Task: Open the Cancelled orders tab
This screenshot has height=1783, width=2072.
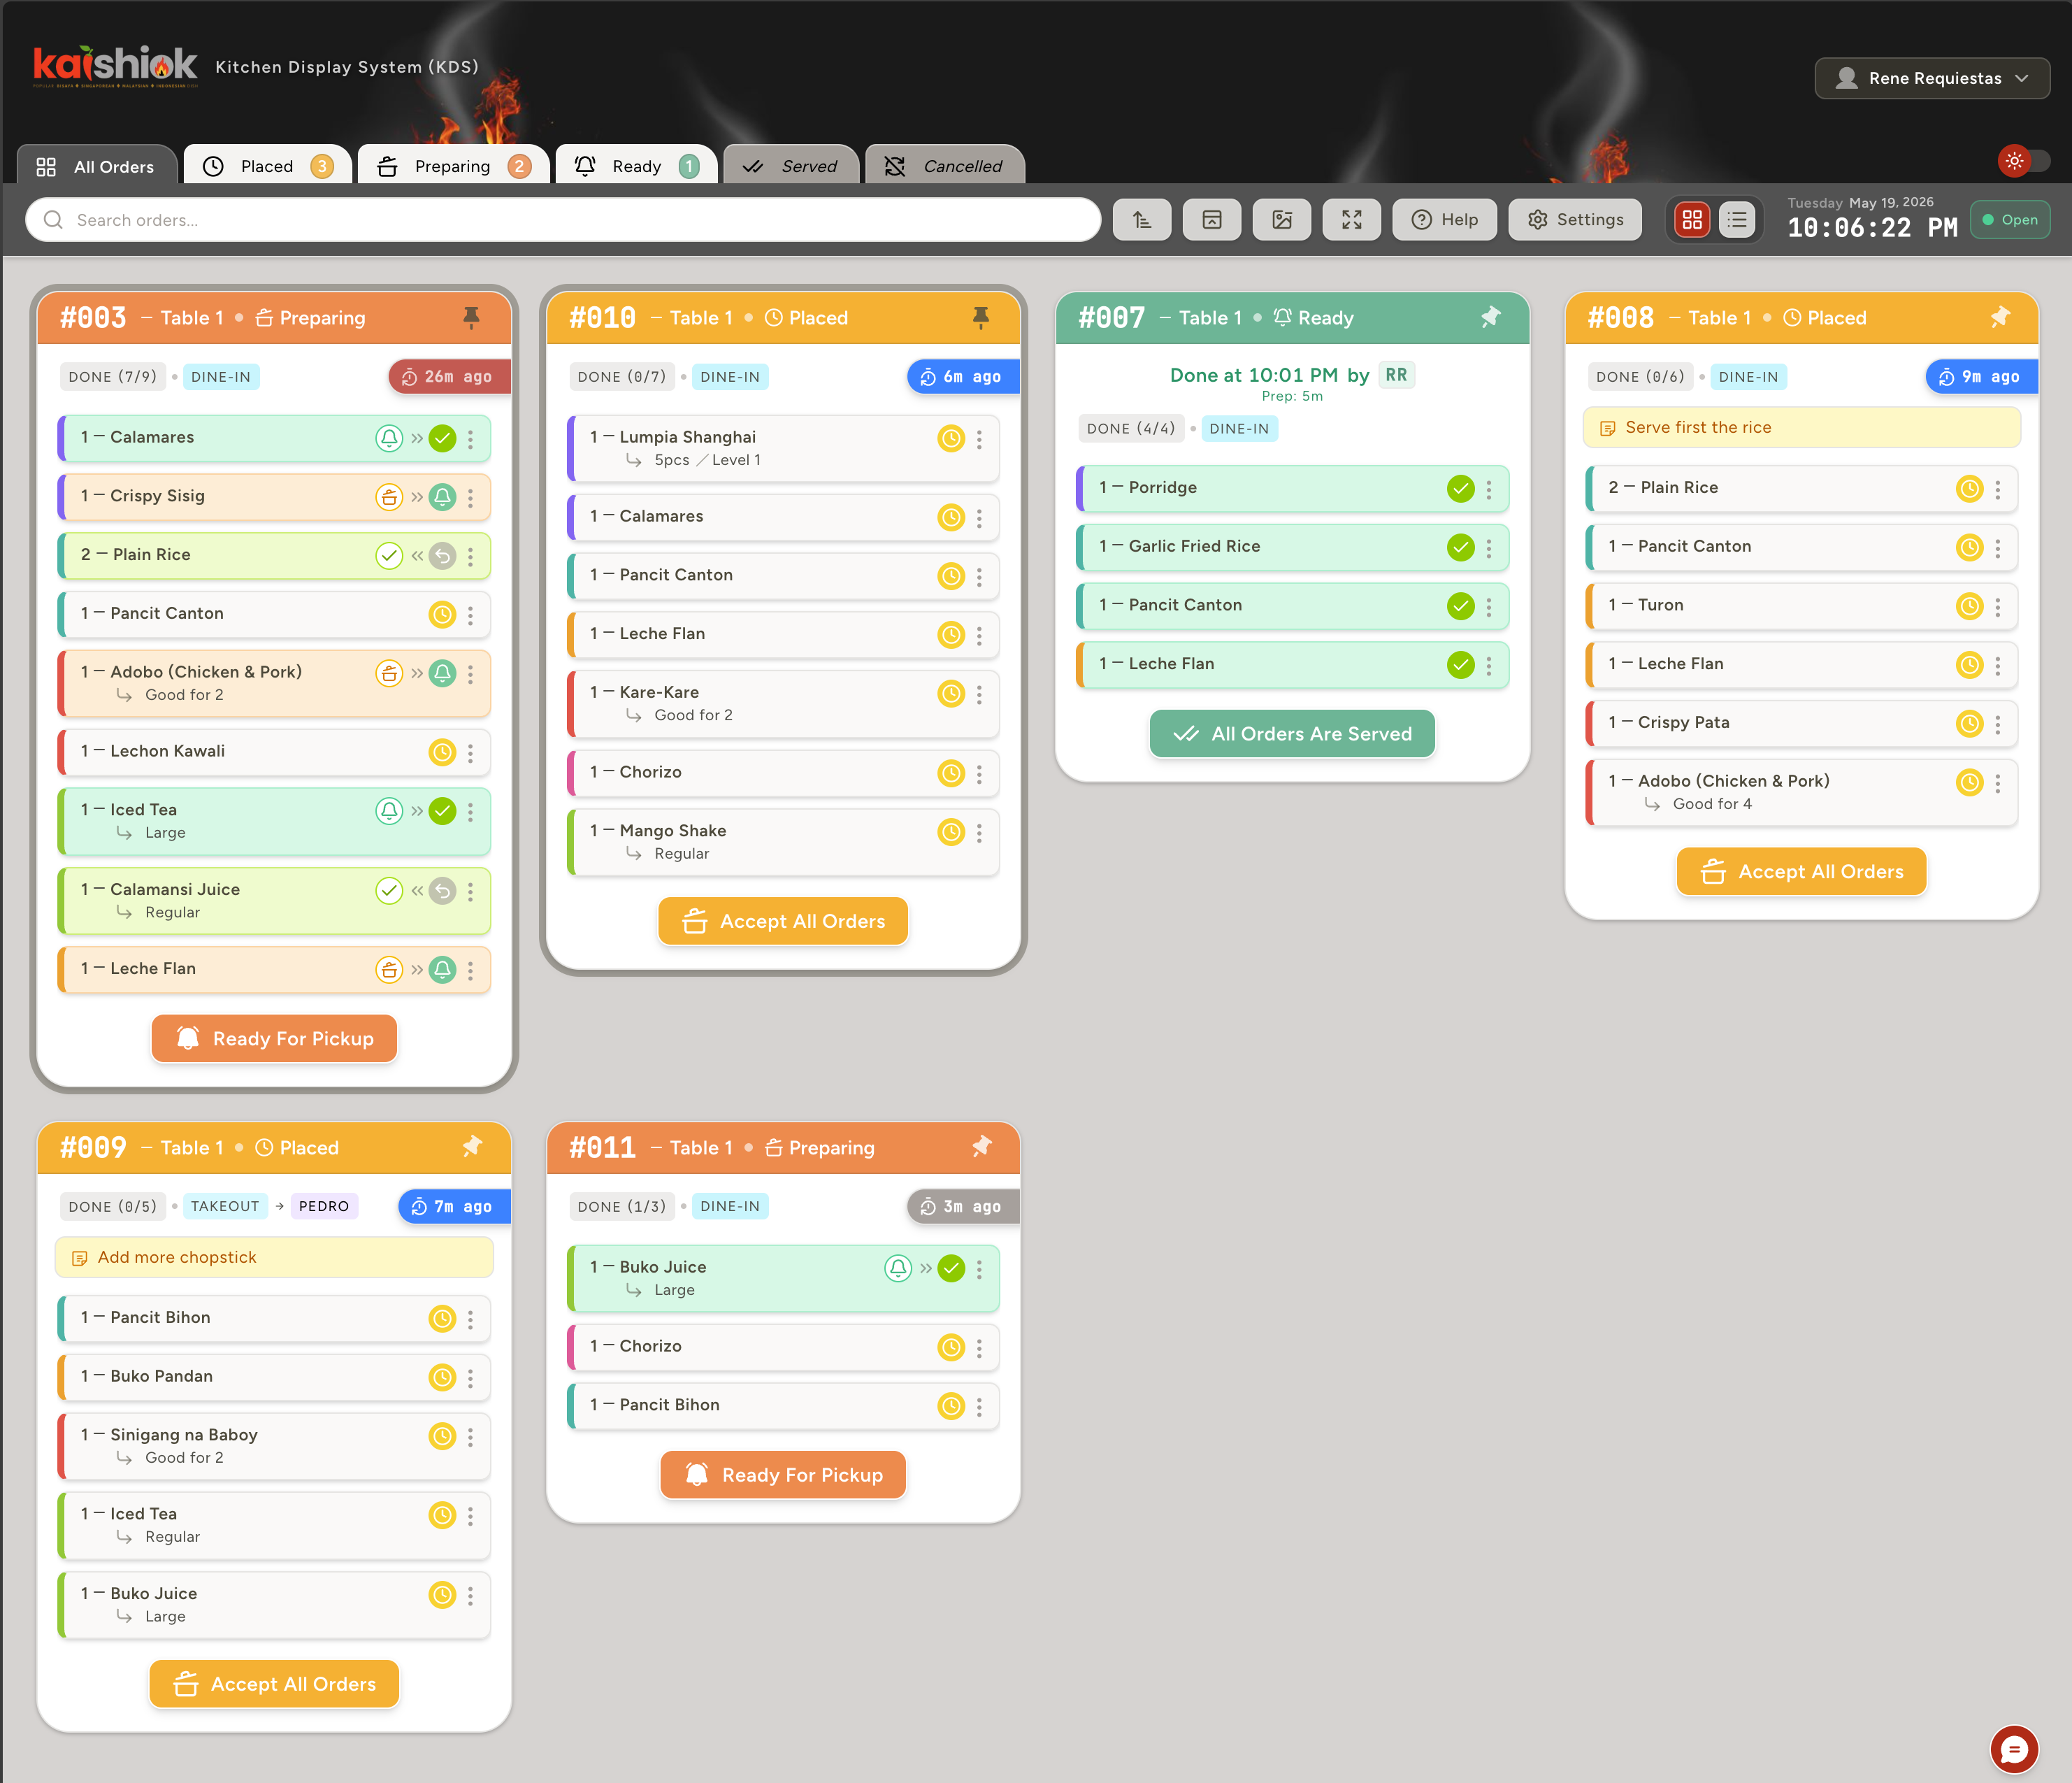Action: pyautogui.click(x=944, y=166)
